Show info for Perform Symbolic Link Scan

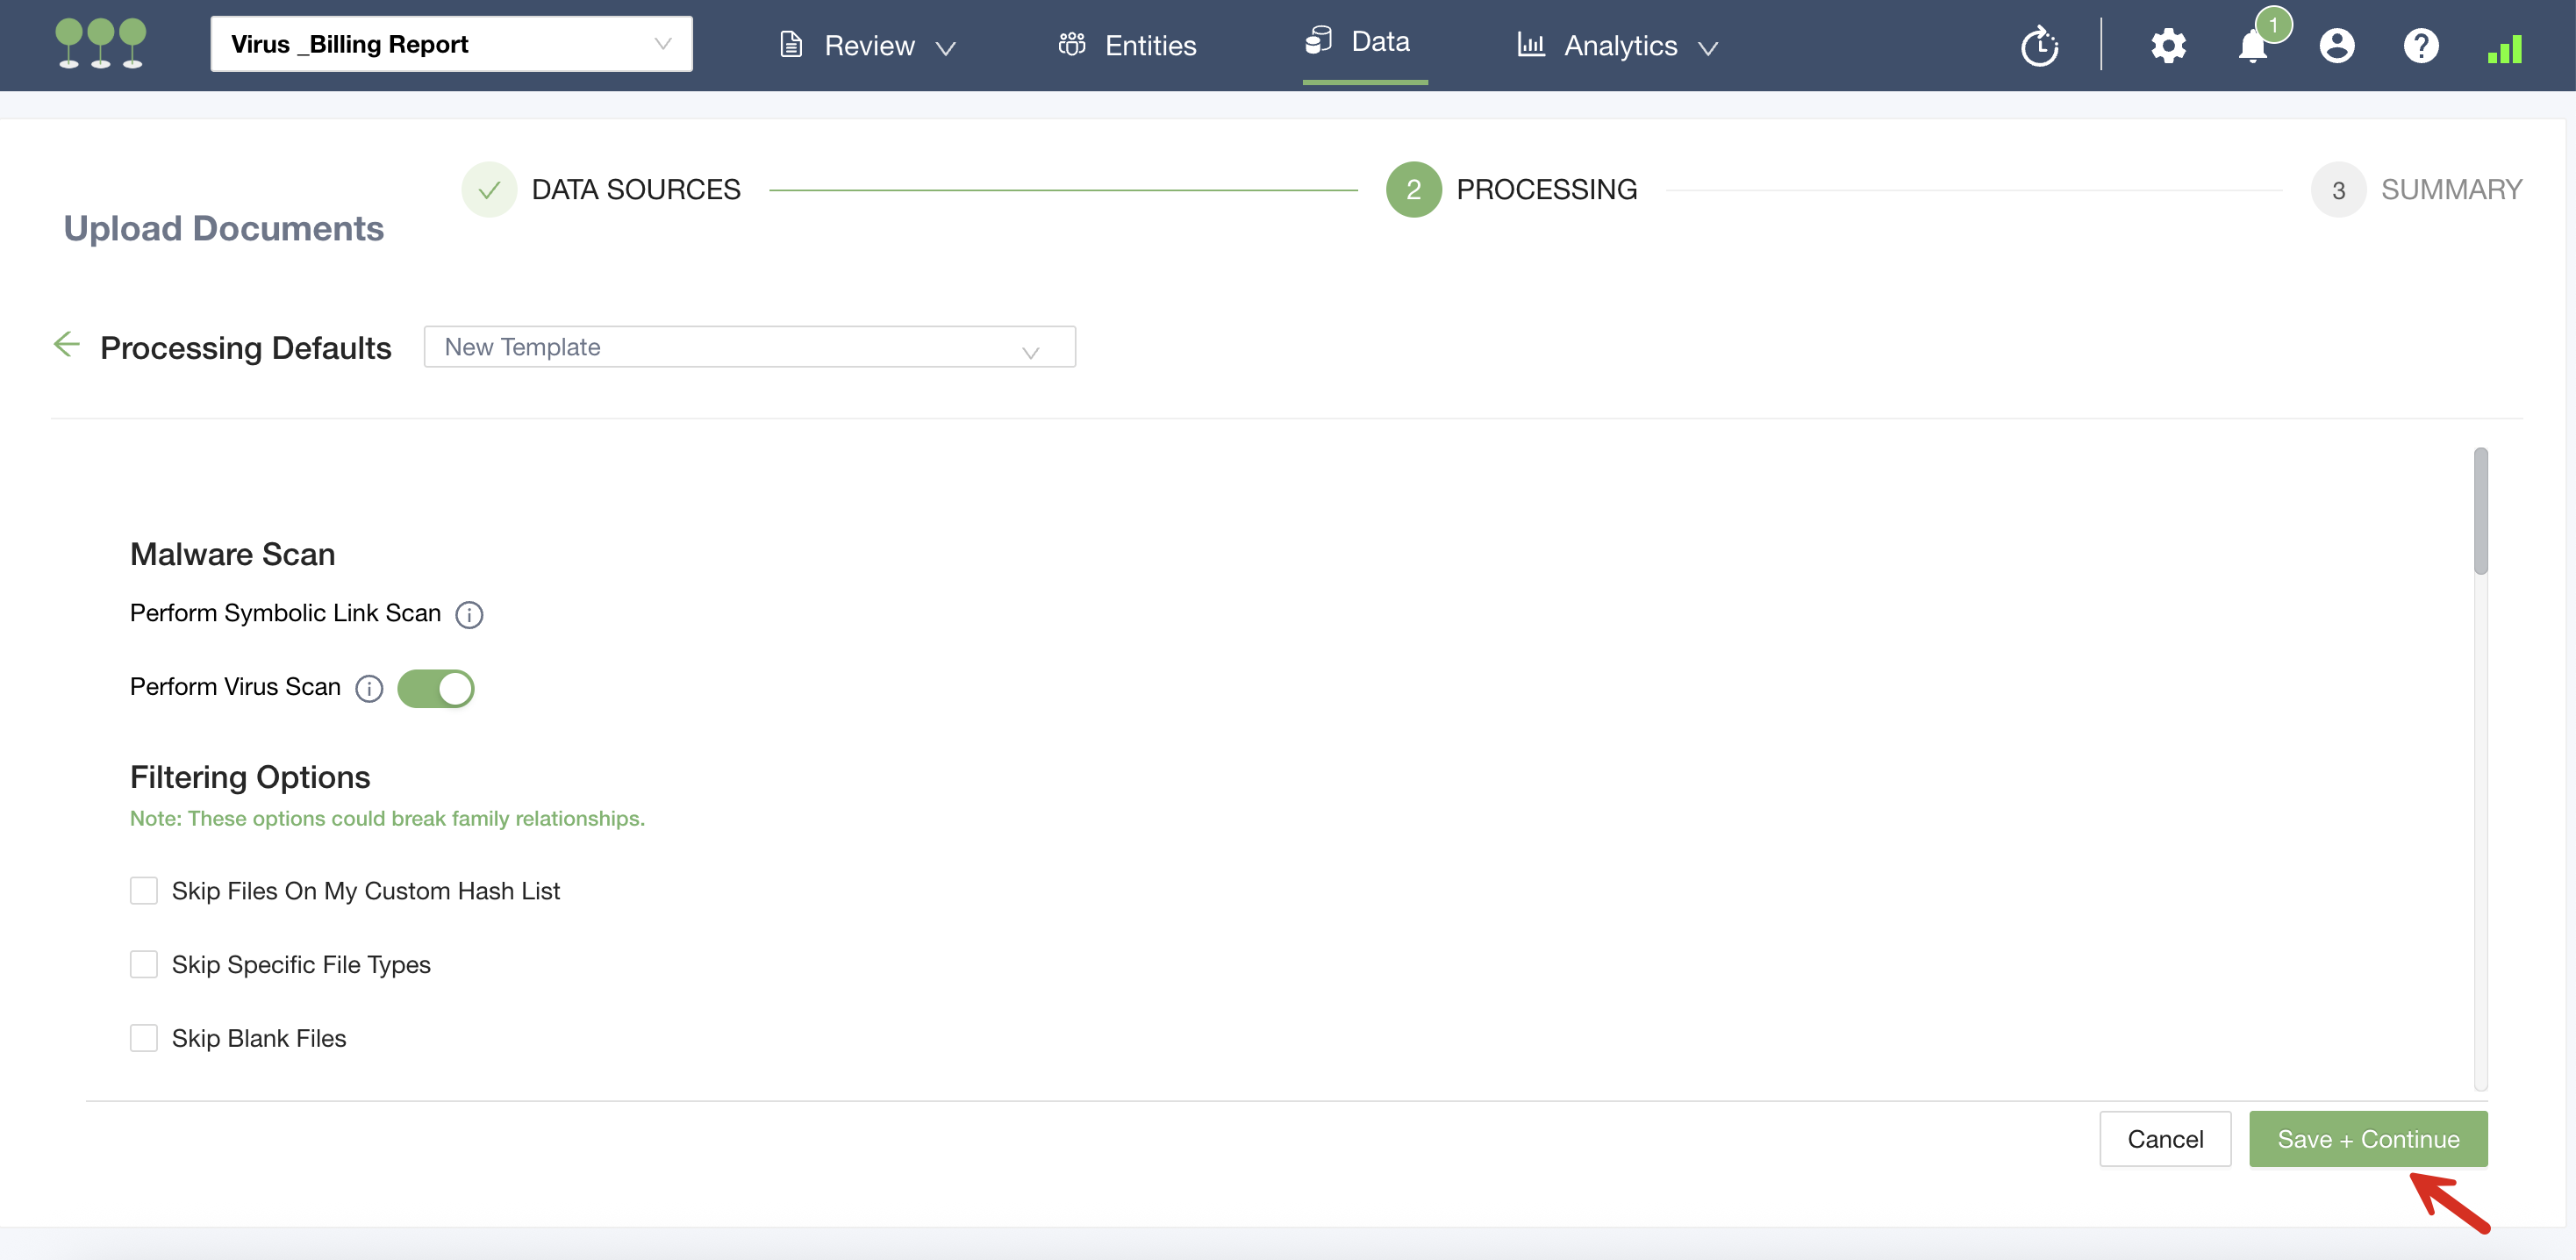[x=469, y=614]
